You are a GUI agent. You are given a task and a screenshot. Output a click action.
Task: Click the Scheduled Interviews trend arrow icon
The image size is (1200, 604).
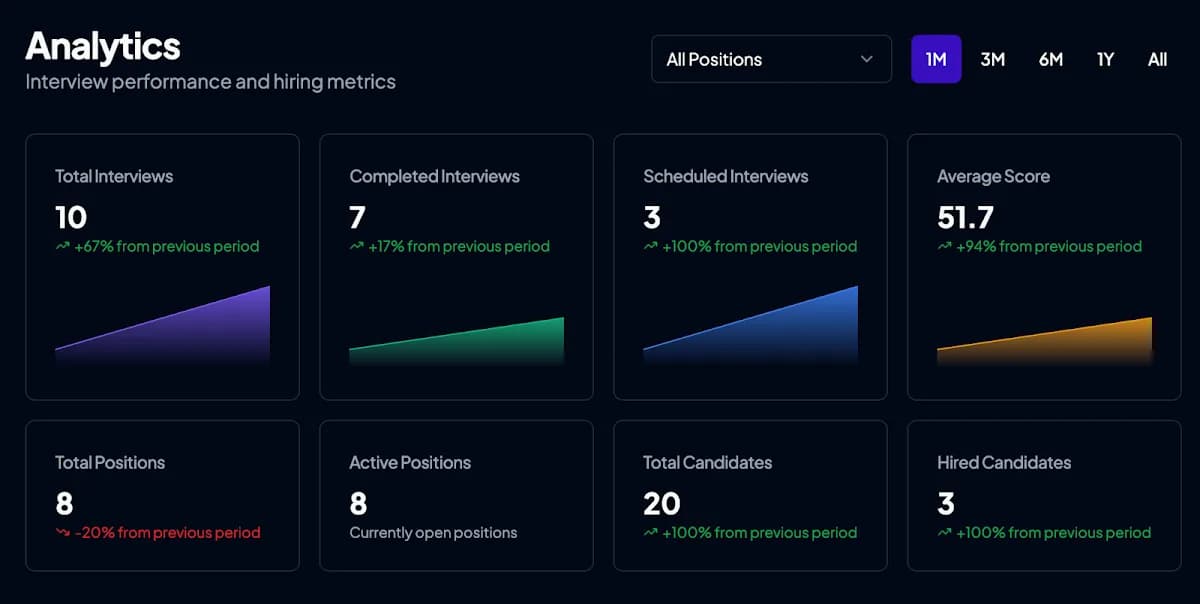[650, 246]
